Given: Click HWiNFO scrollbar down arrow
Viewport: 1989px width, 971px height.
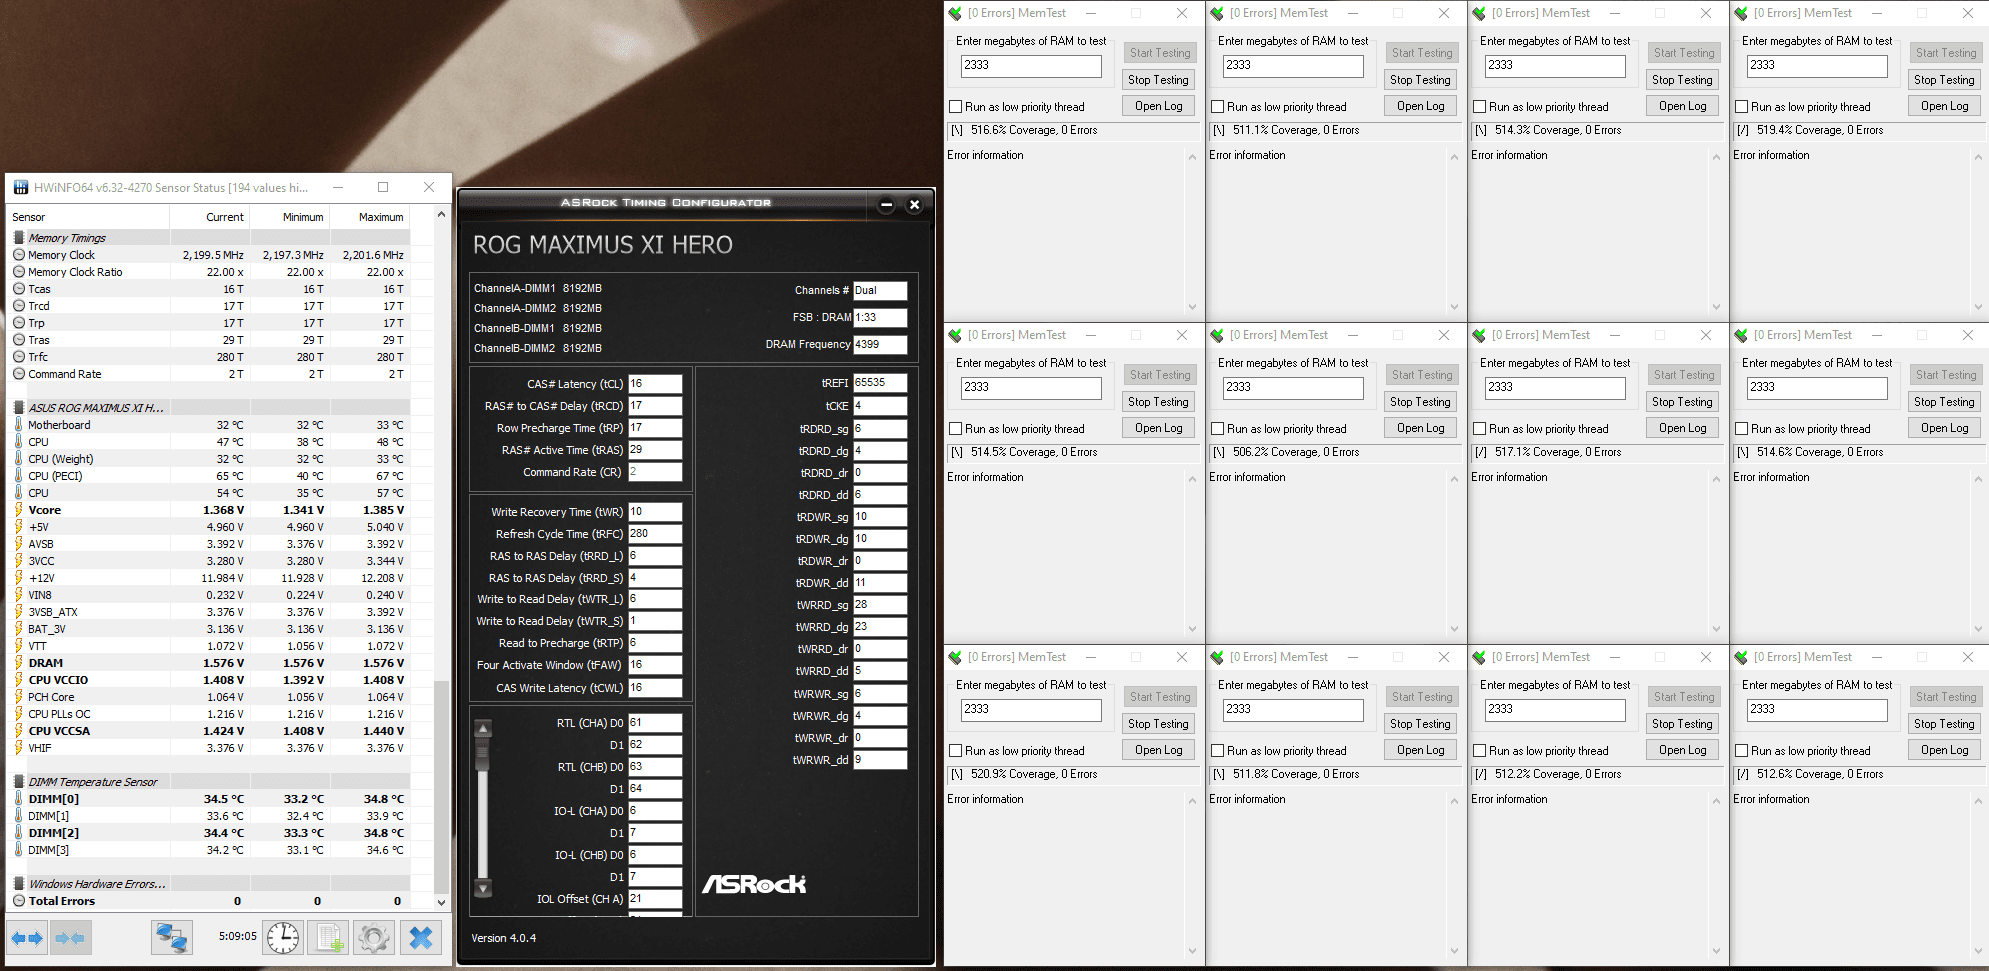Looking at the screenshot, I should 441,902.
